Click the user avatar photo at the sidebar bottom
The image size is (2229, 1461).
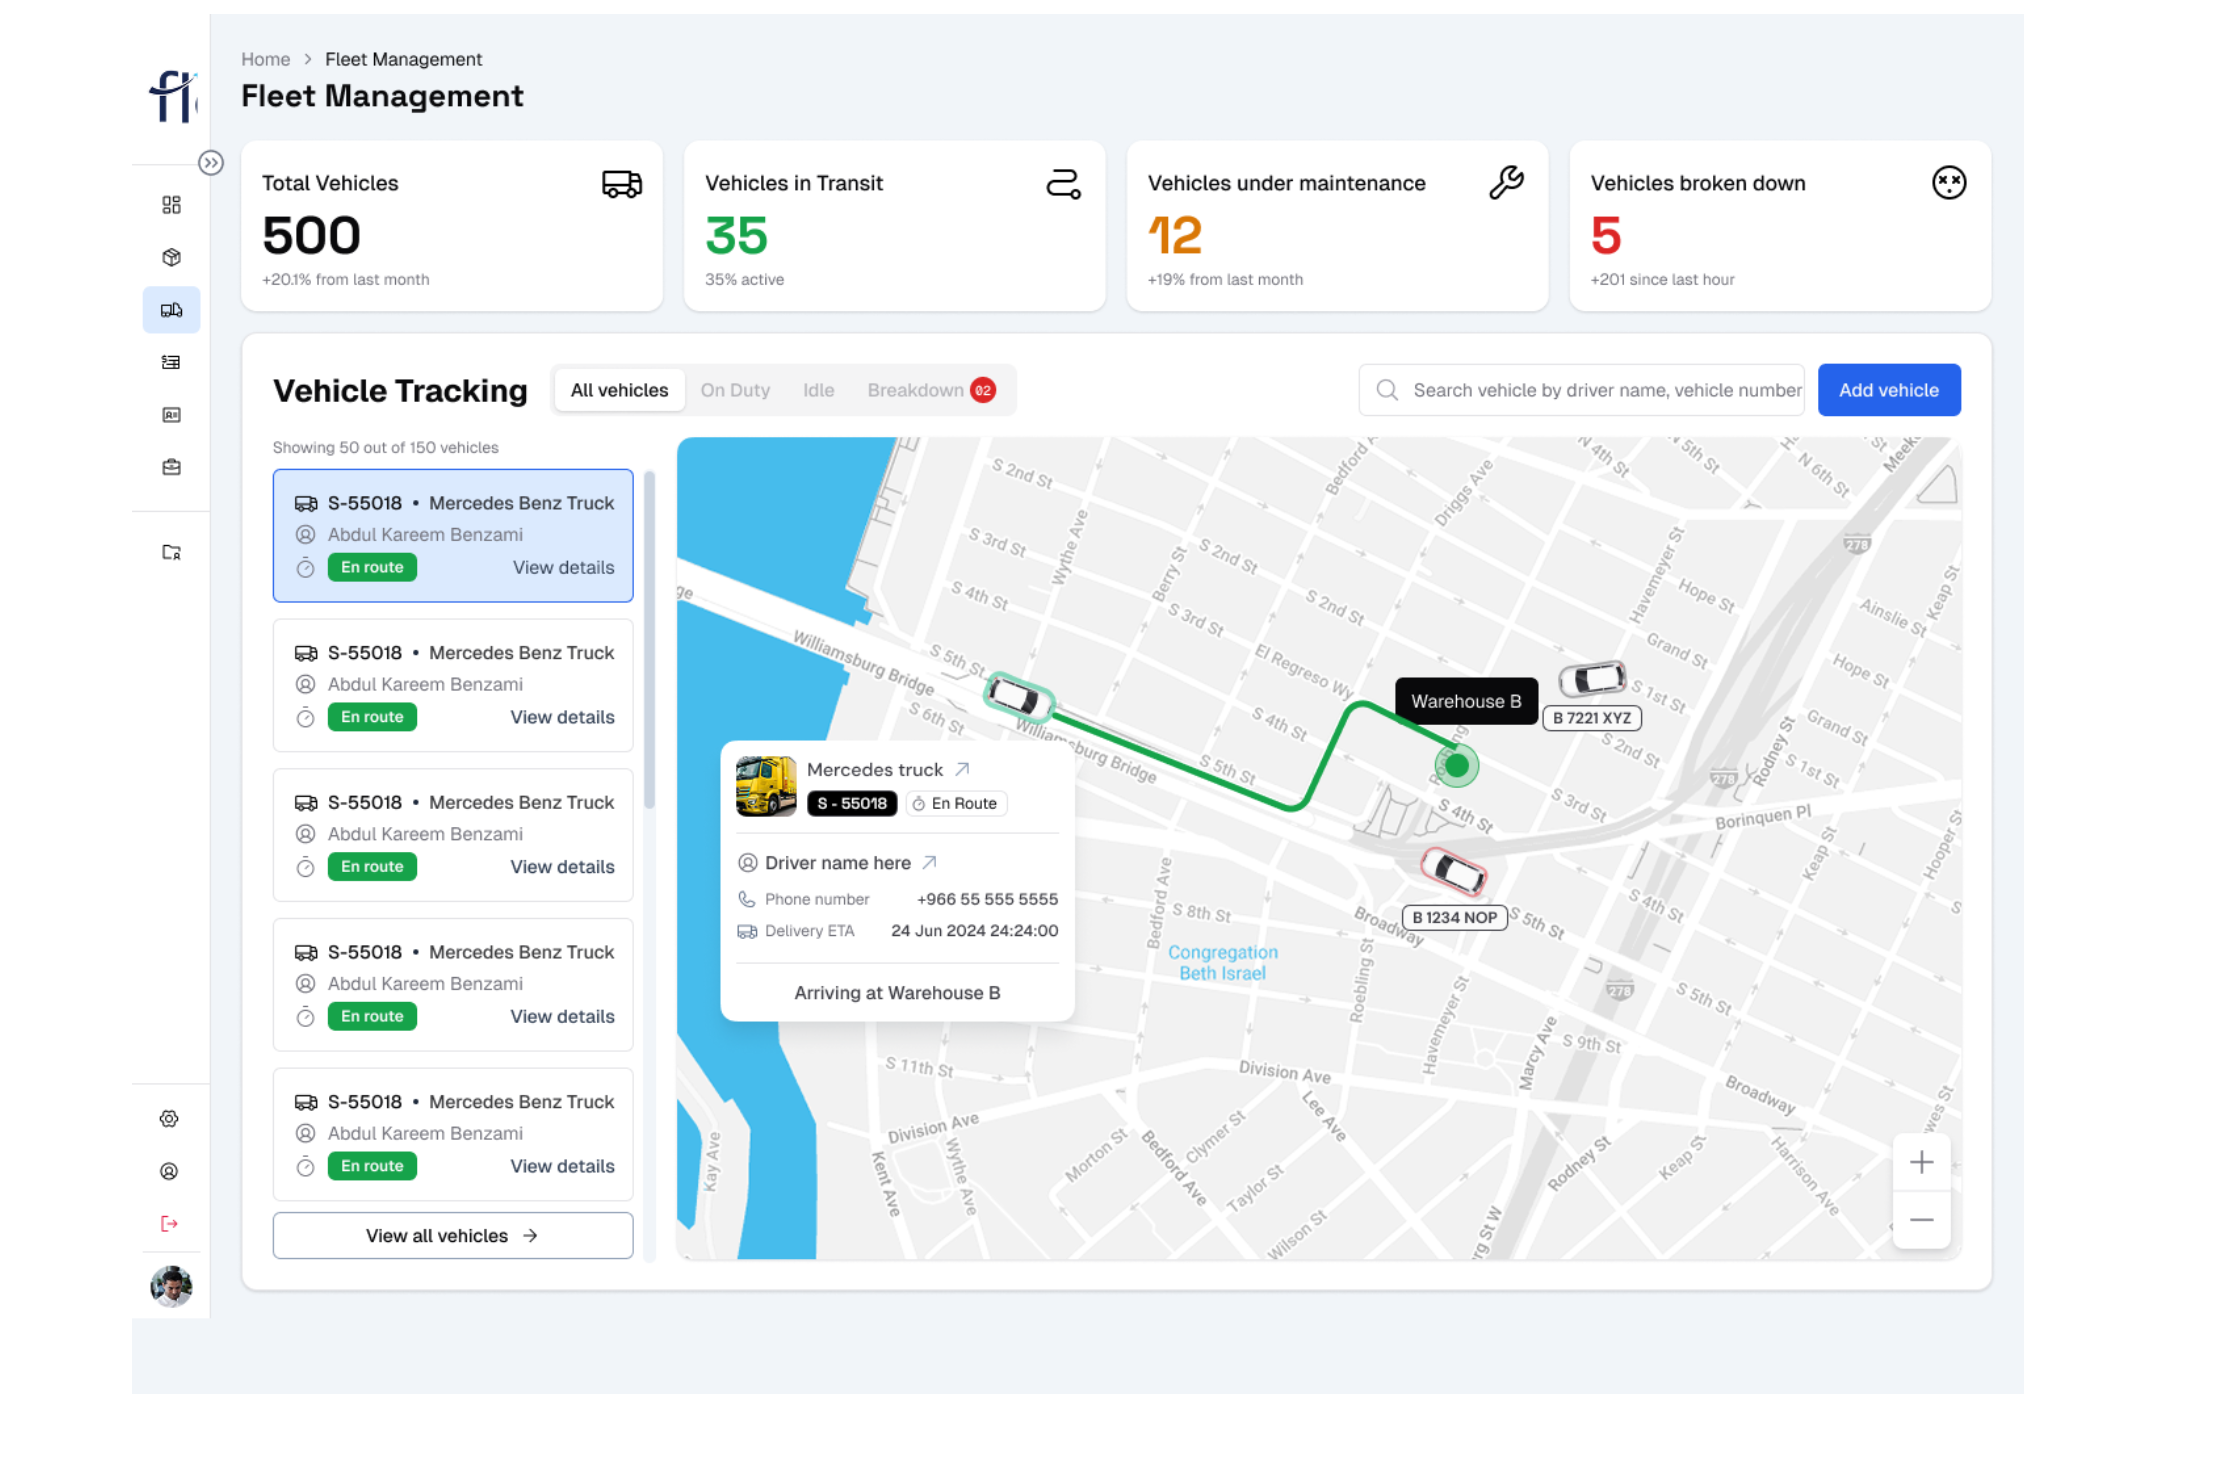[x=171, y=1286]
